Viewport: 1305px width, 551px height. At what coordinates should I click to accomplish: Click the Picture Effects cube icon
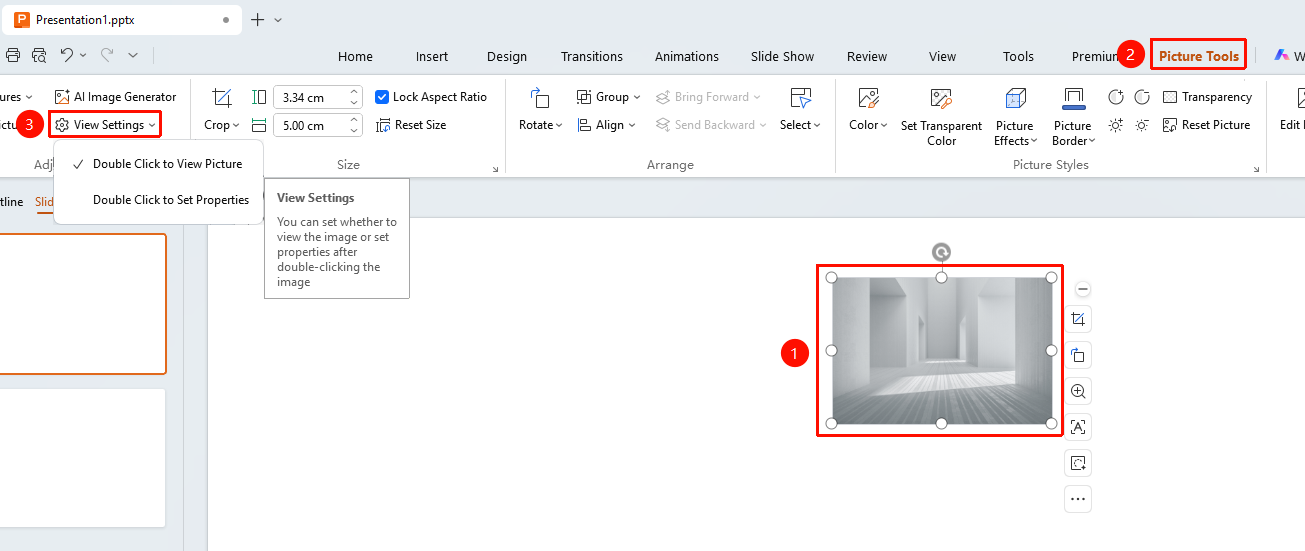pyautogui.click(x=1015, y=97)
